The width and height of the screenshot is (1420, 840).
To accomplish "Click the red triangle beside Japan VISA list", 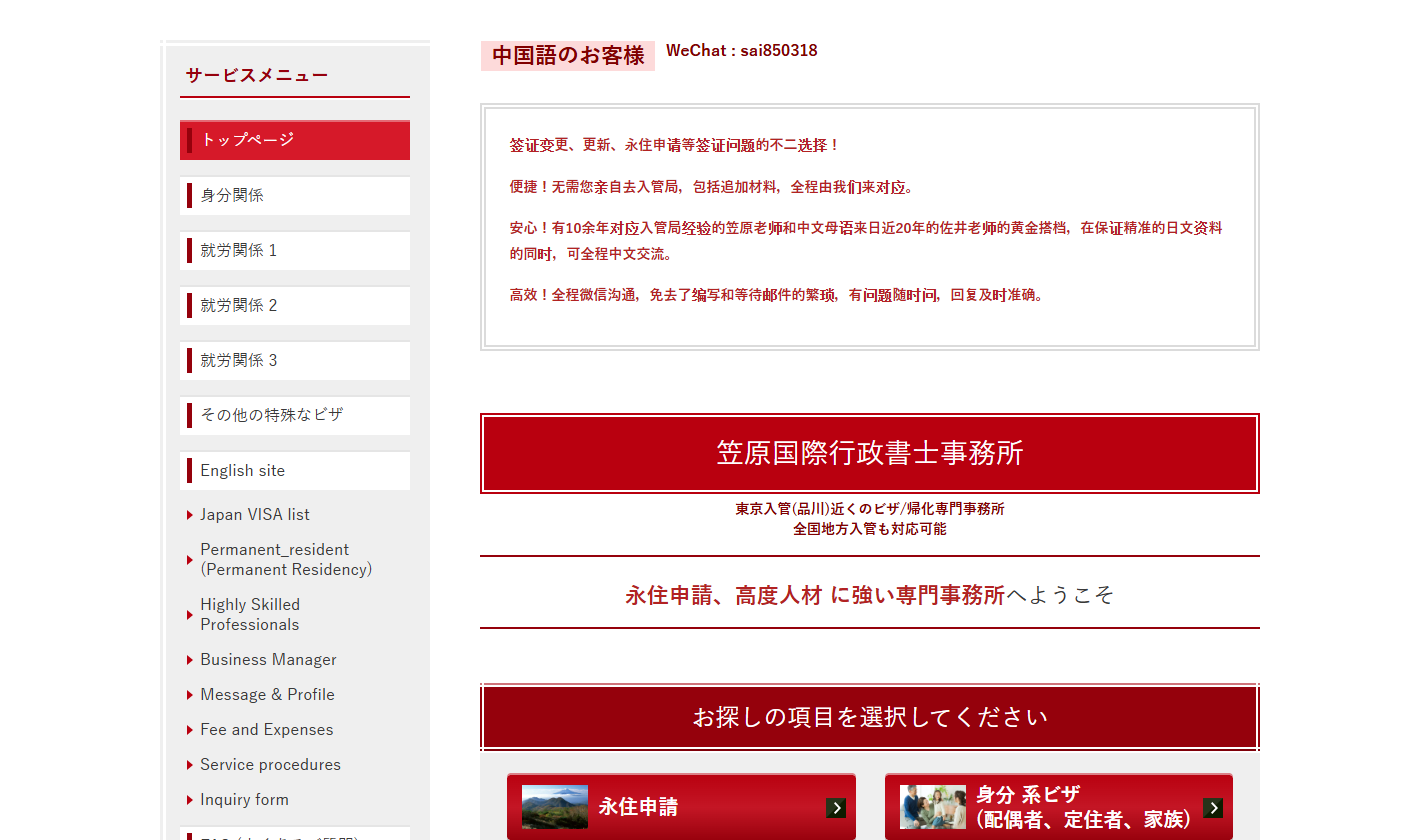I will click(x=190, y=514).
